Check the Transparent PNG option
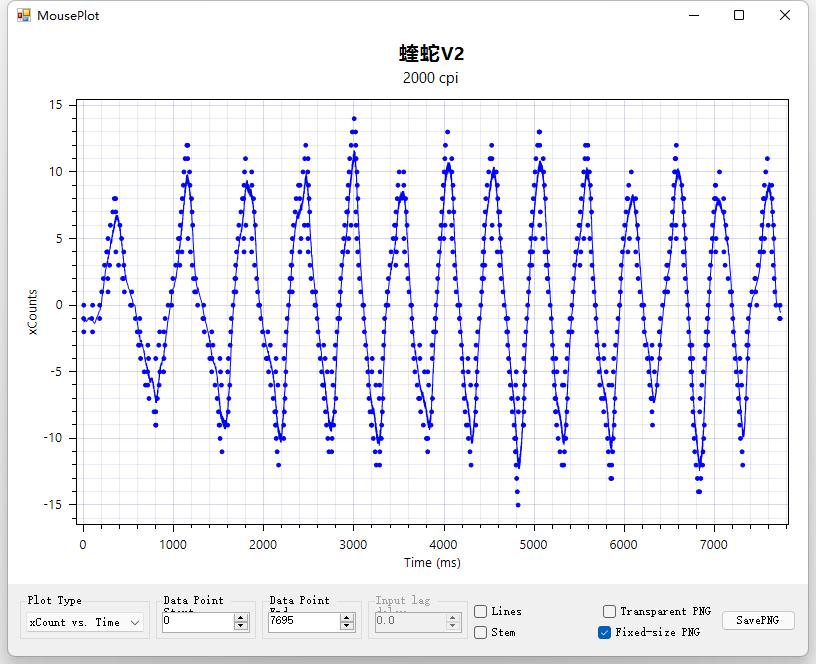The height and width of the screenshot is (664, 816). coord(609,611)
